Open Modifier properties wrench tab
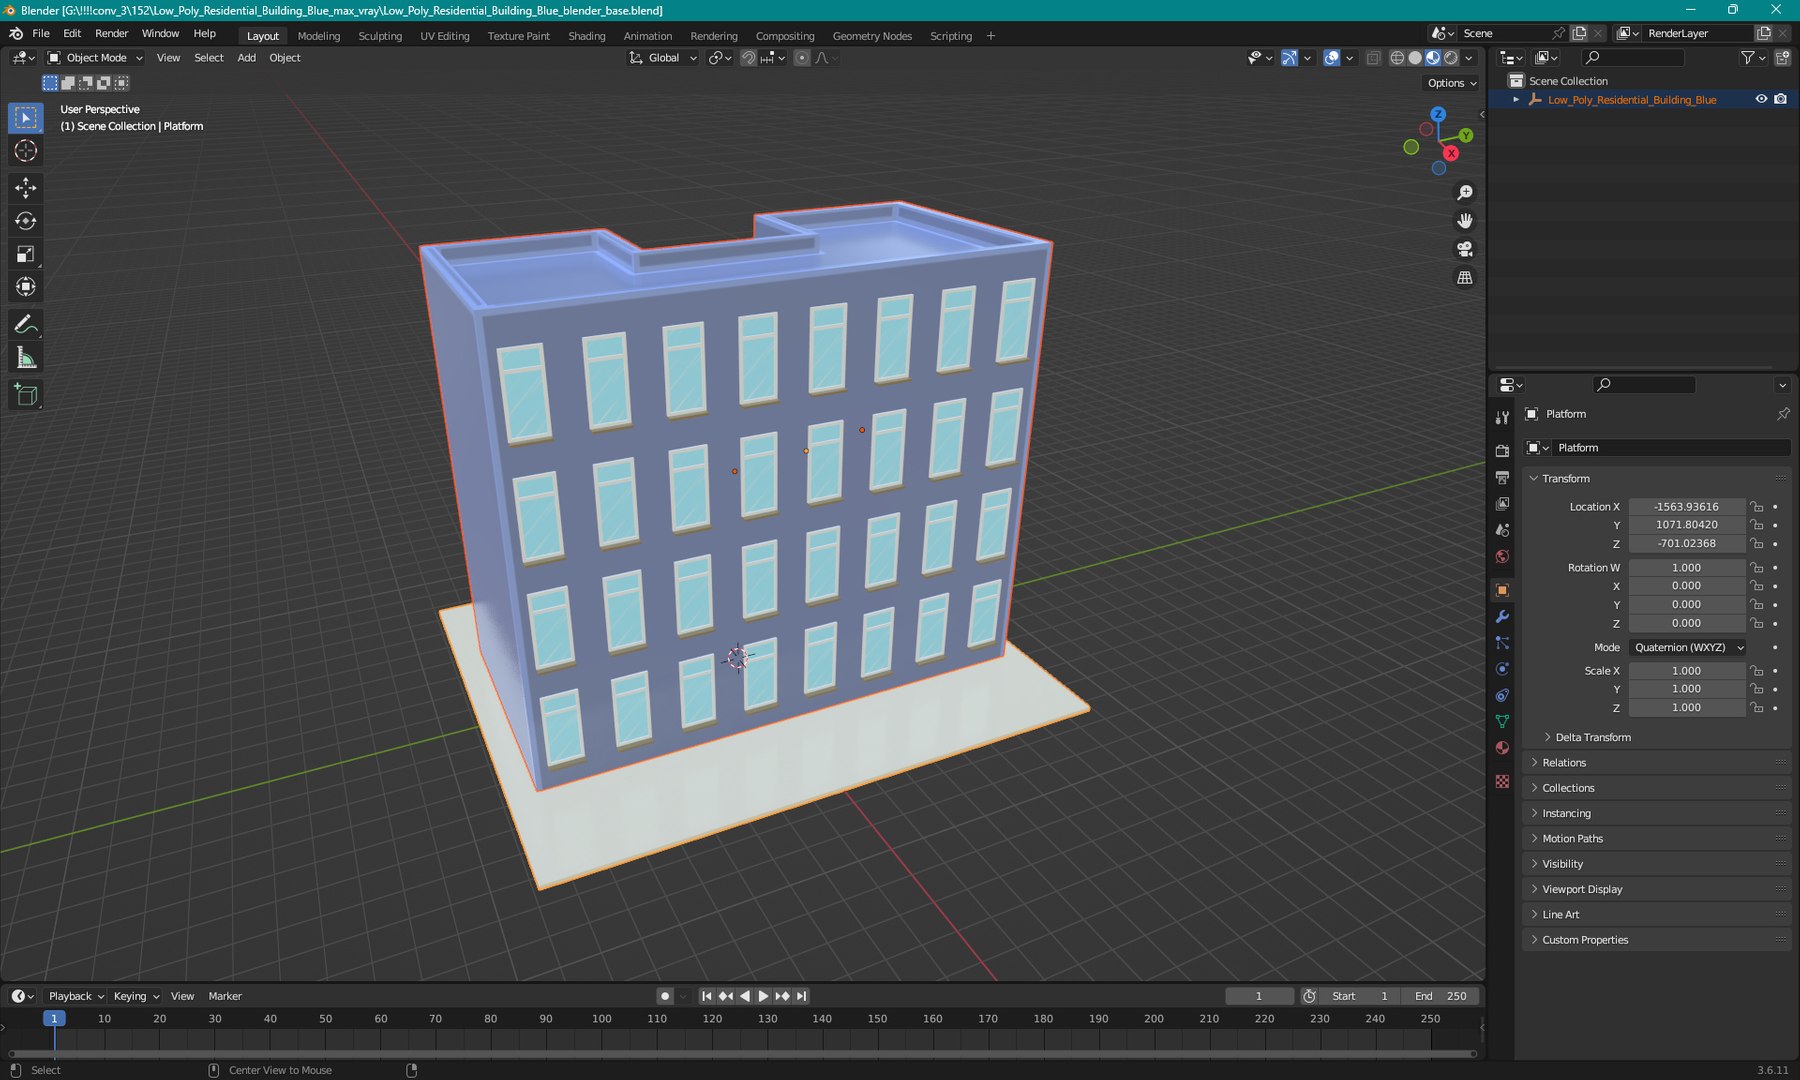Image resolution: width=1800 pixels, height=1080 pixels. (x=1502, y=617)
